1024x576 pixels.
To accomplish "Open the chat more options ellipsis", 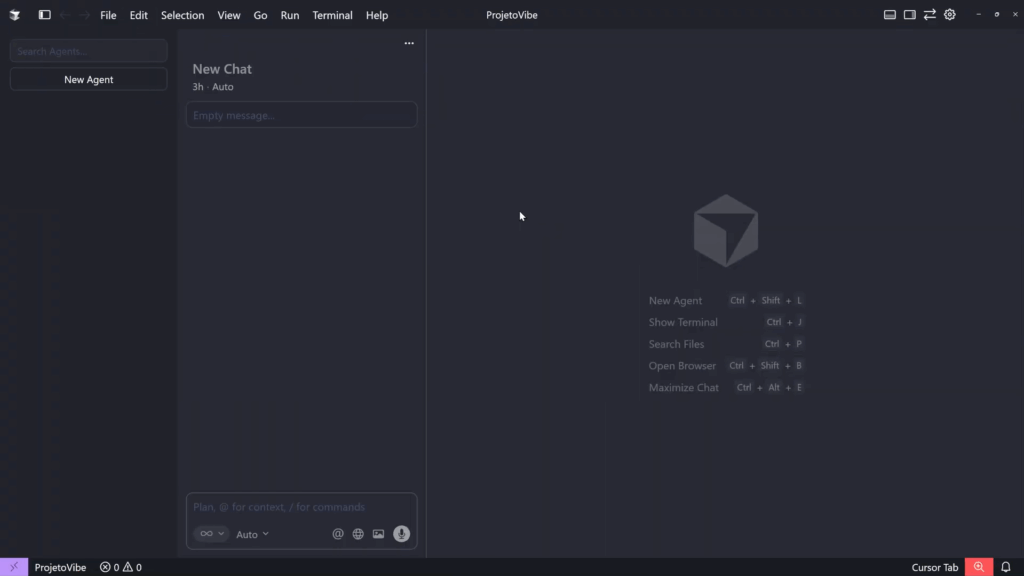I will 409,43.
